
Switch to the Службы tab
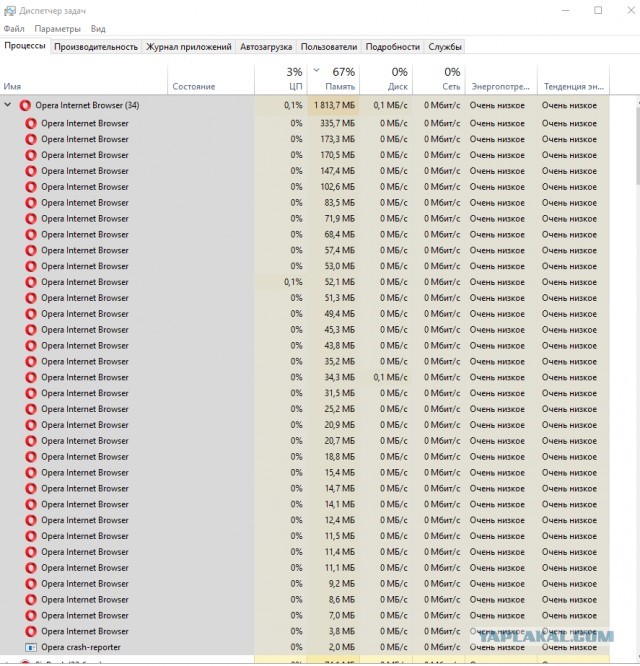point(445,47)
